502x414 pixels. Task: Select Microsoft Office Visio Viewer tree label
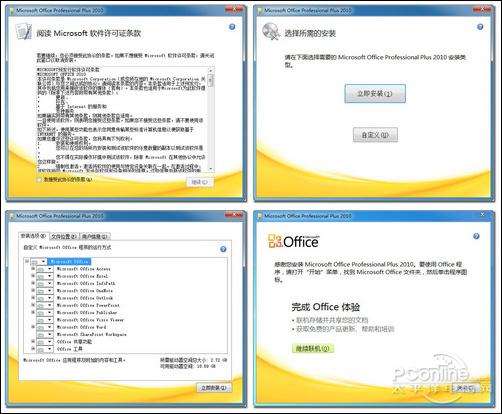coord(90,320)
